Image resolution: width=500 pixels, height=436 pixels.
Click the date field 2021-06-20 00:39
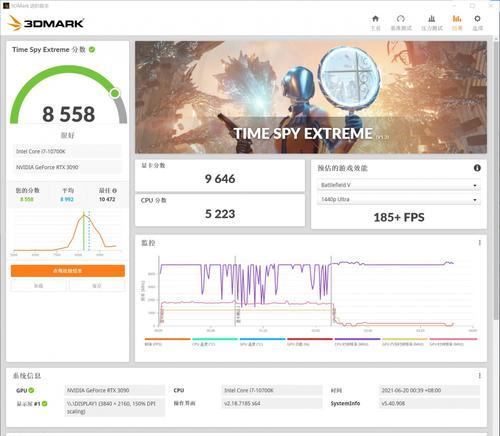429,390
